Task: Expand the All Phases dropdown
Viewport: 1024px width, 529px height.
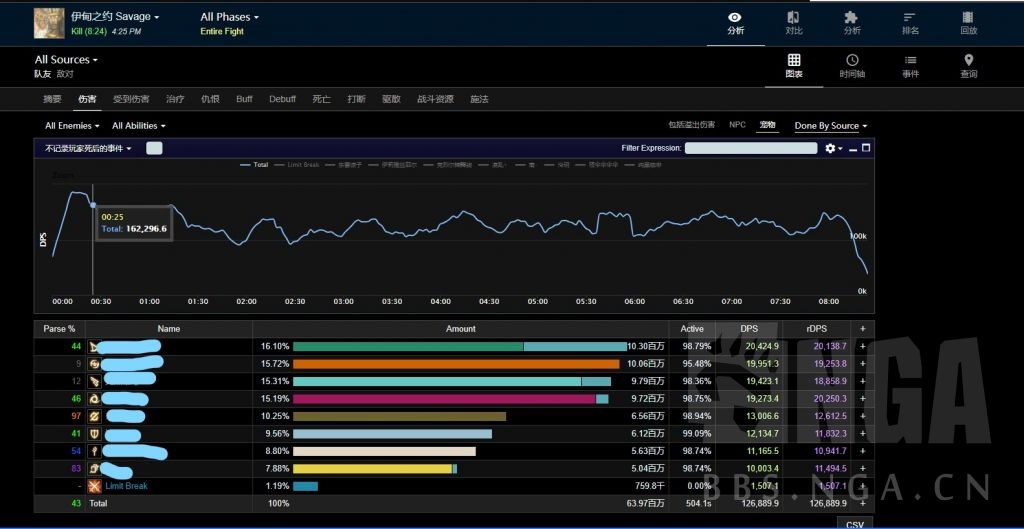Action: pos(229,17)
